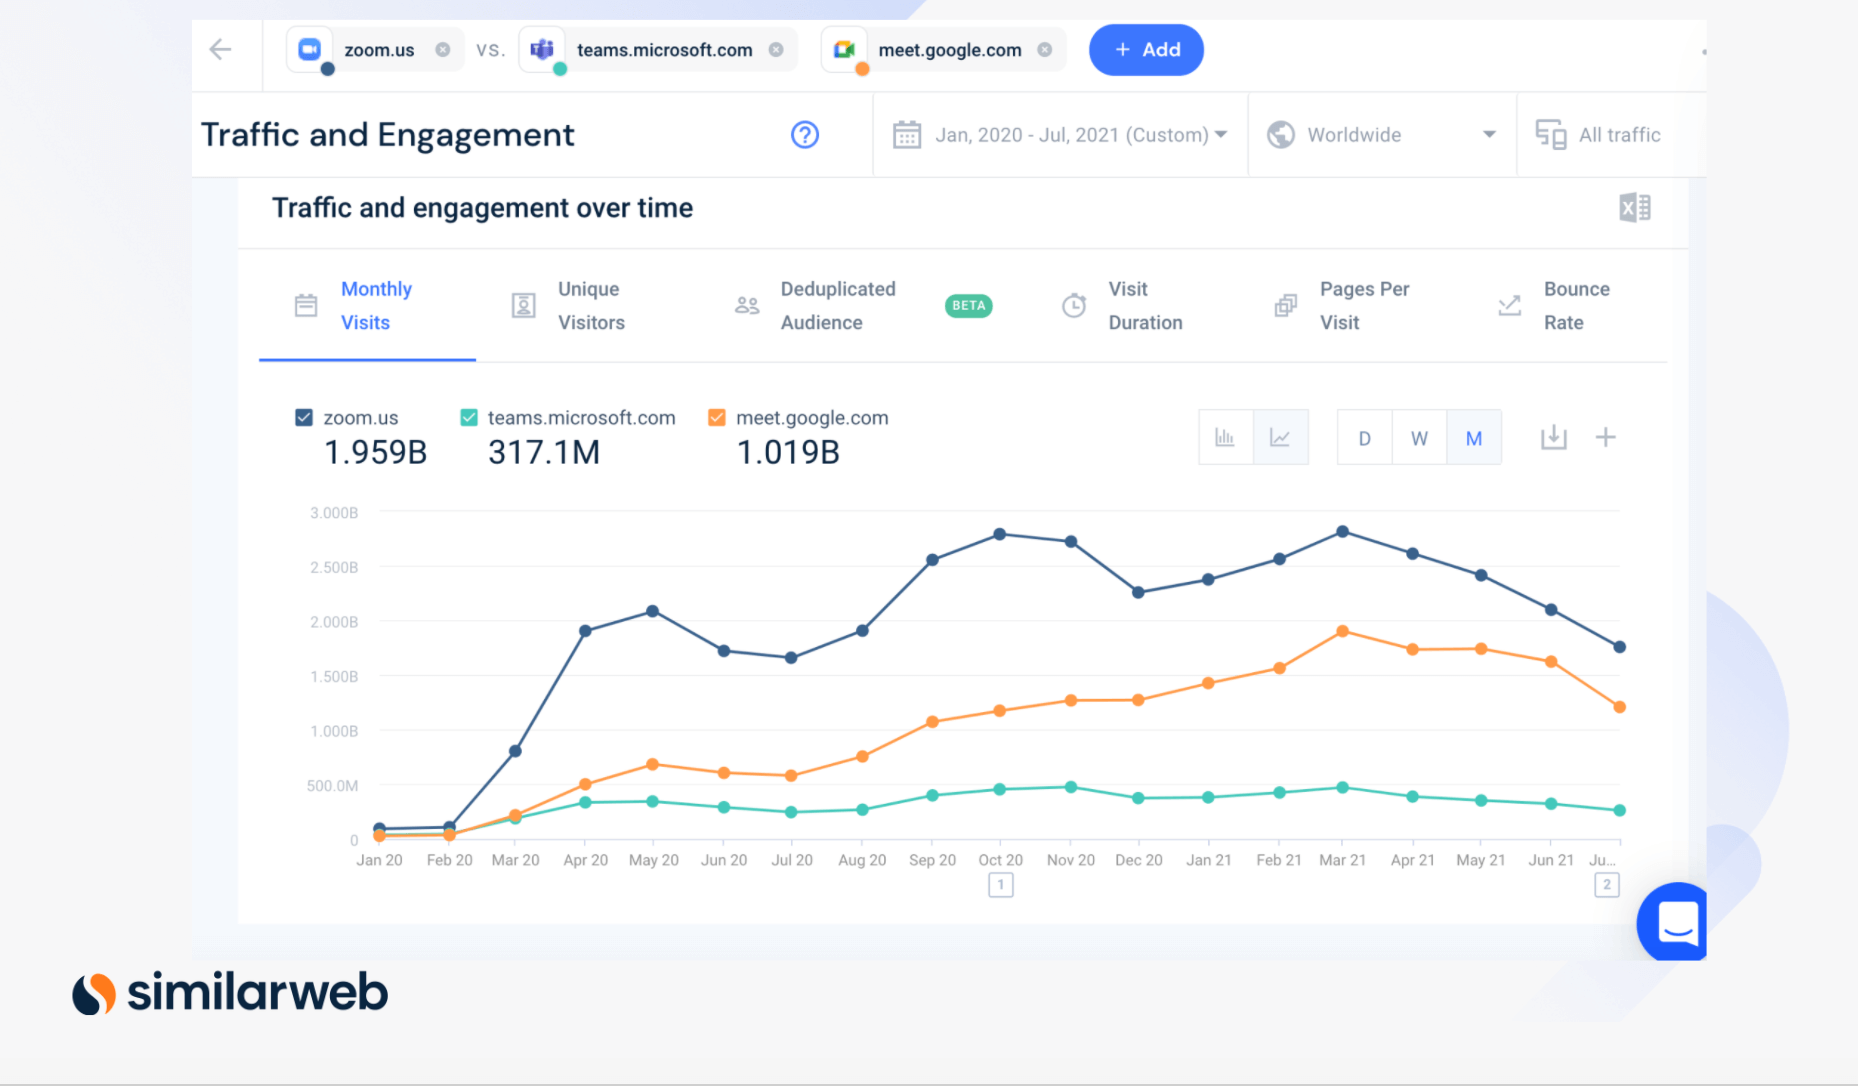The width and height of the screenshot is (1858, 1086).
Task: Open the date range picker dropdown
Action: click(x=1060, y=135)
